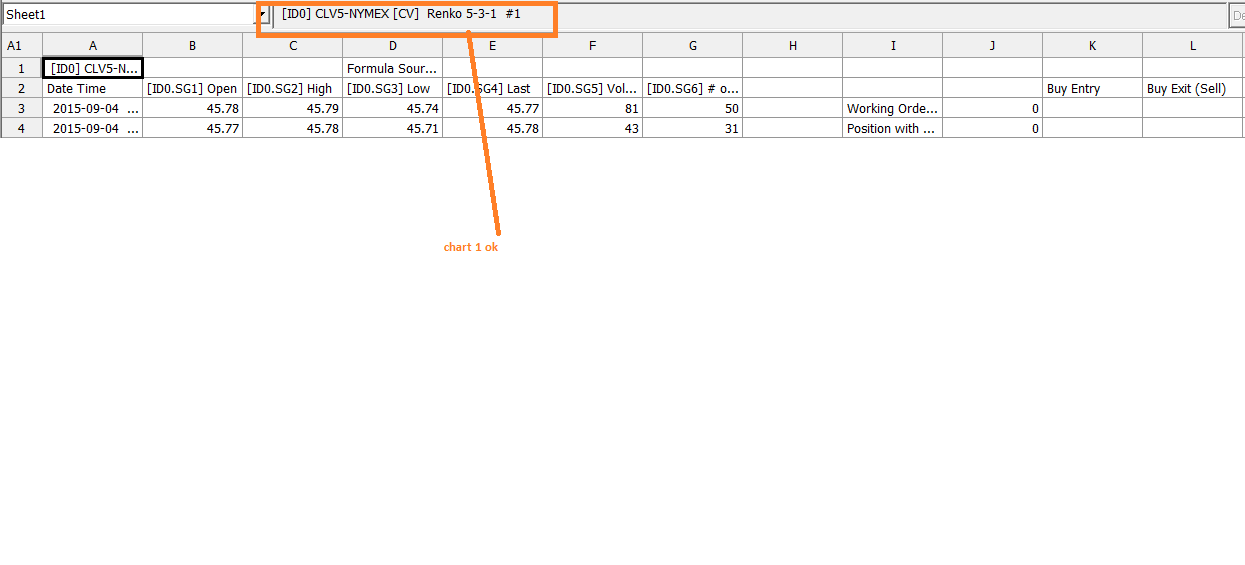The height and width of the screenshot is (565, 1245).
Task: Select the 'Buy Entry' cell
Action: tap(1093, 88)
